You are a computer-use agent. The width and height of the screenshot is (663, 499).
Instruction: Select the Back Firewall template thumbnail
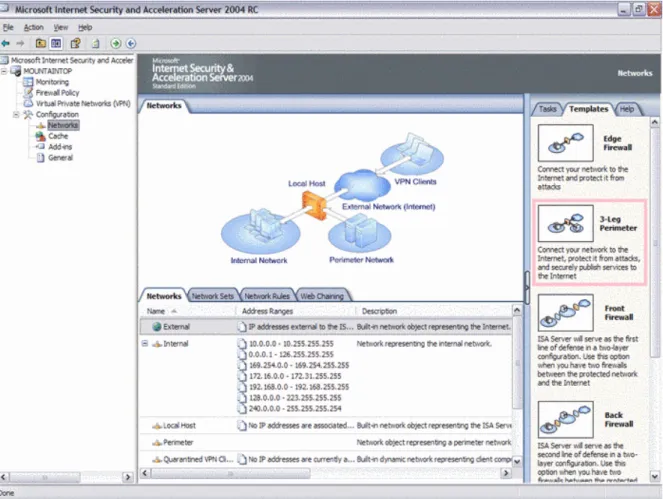point(565,419)
